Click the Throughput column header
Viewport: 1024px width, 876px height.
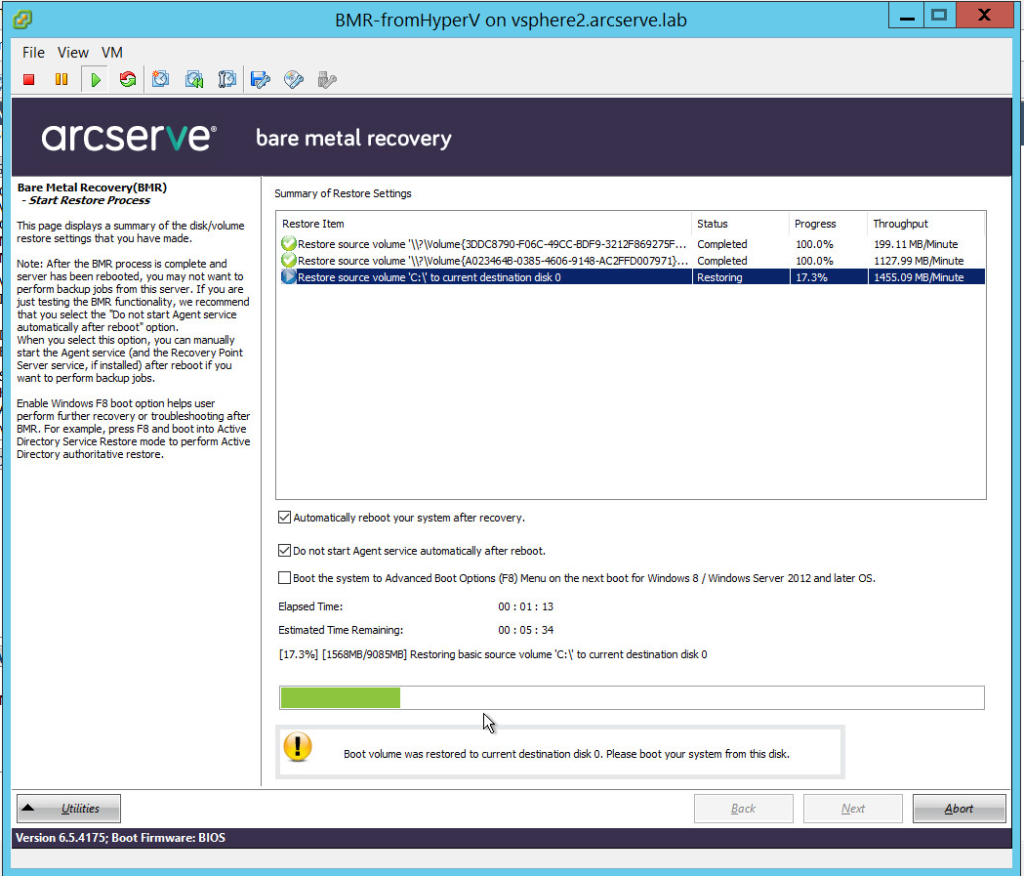click(x=926, y=223)
